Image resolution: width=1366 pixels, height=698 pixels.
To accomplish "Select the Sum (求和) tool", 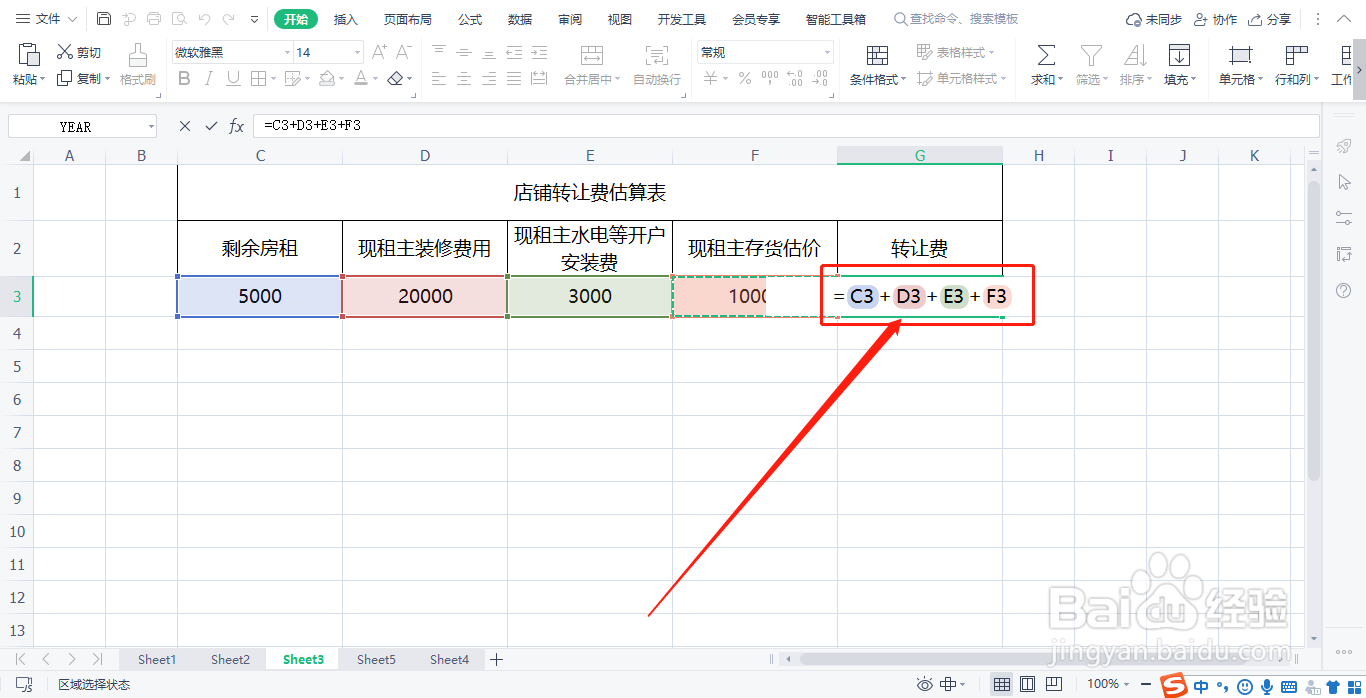I will (x=1044, y=62).
